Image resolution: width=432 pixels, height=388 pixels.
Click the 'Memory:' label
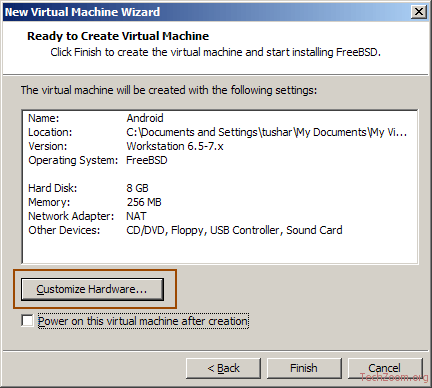49,202
